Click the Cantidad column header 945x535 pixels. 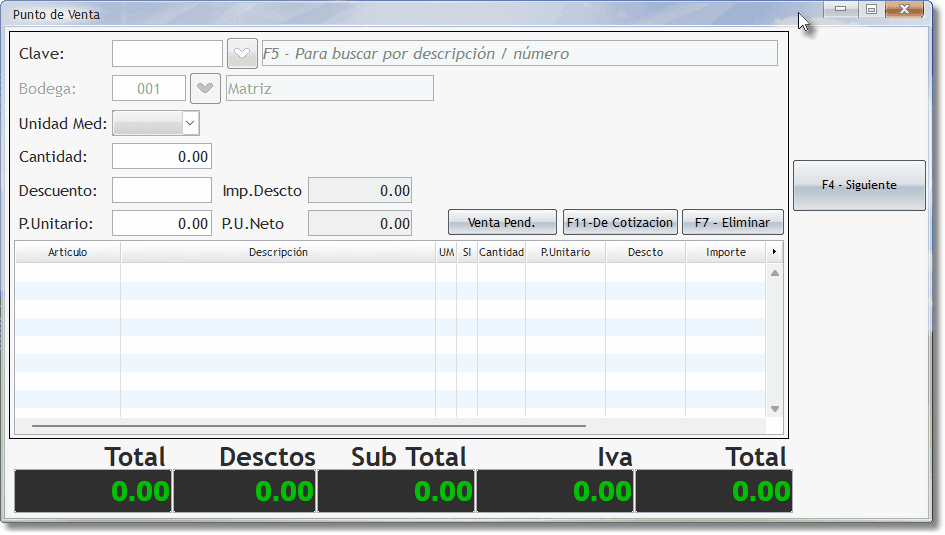coord(501,252)
